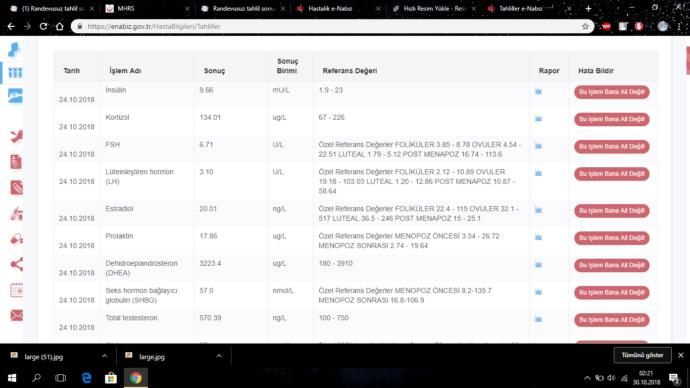Screen dimensions: 690x388
Task: Open the large (51).jpg downloaded file
Action: click(x=44, y=357)
